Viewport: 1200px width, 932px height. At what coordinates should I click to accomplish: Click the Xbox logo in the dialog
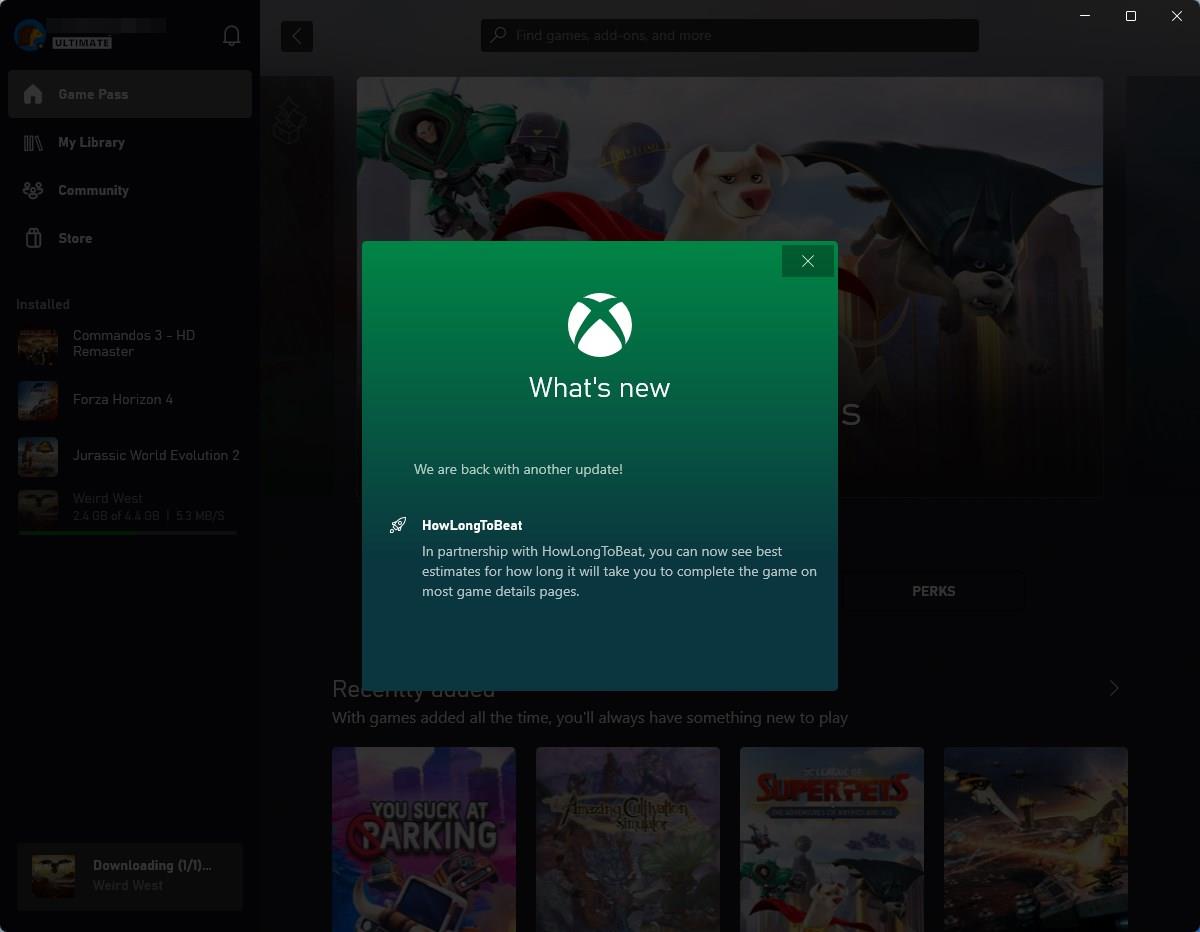click(600, 325)
